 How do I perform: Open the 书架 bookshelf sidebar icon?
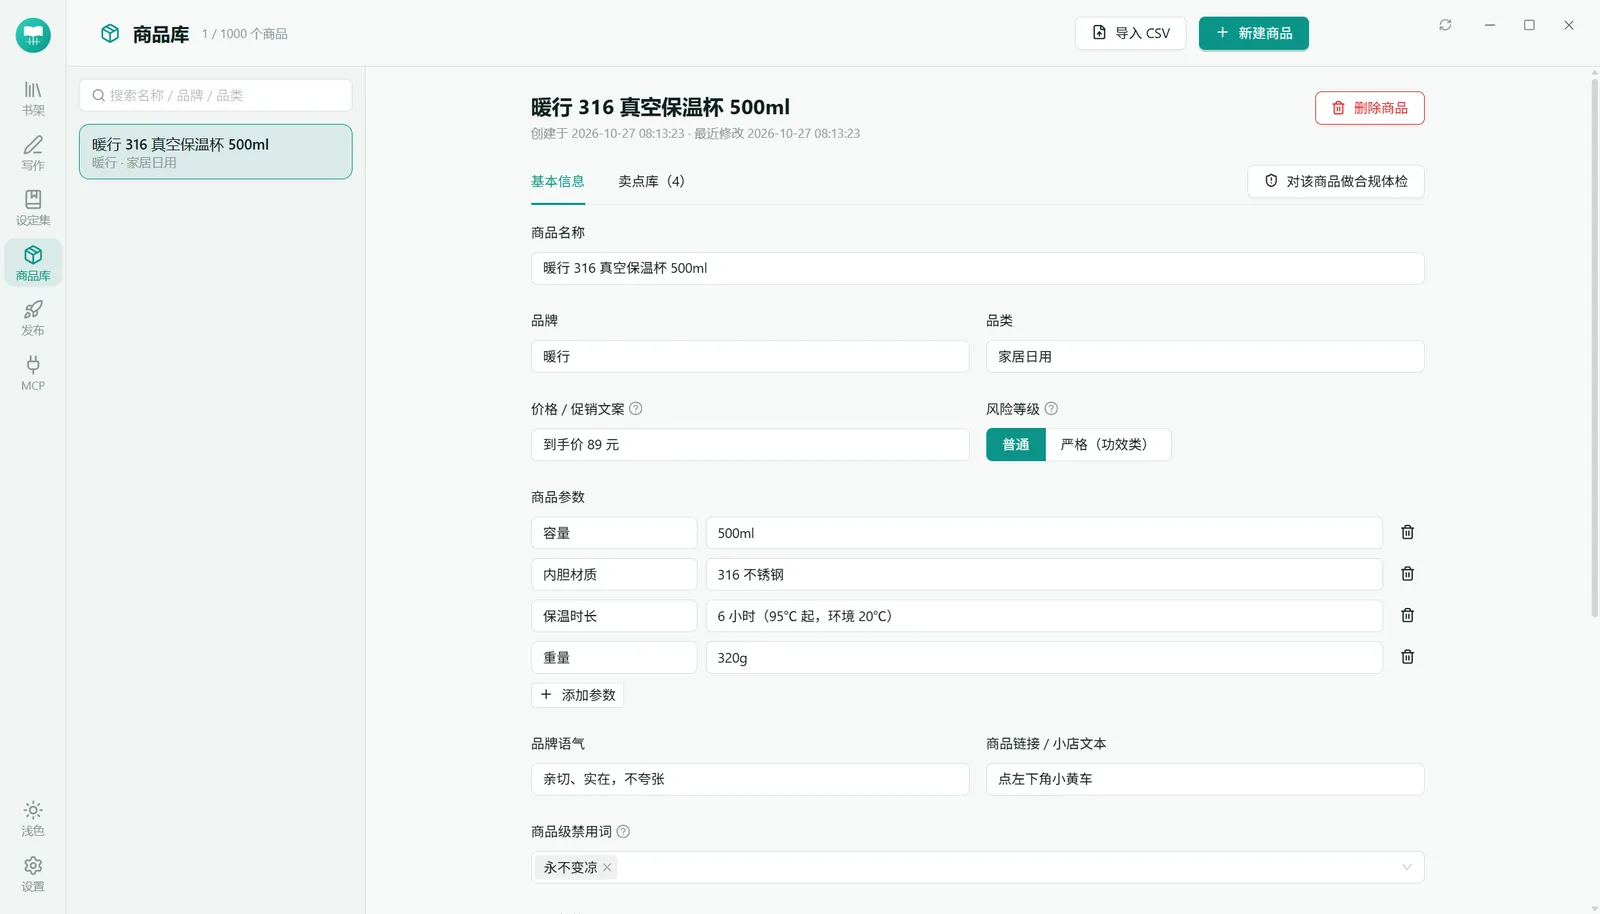33,98
